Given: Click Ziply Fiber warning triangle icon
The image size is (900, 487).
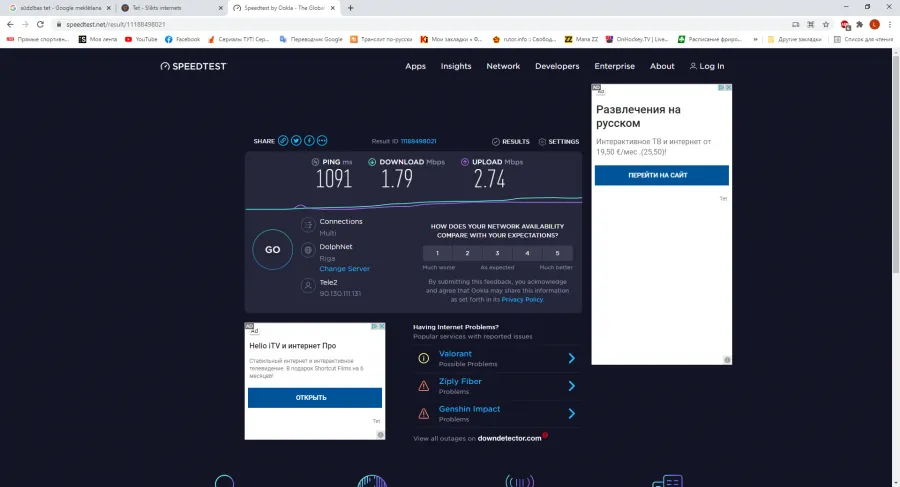Looking at the screenshot, I should pyautogui.click(x=424, y=386).
